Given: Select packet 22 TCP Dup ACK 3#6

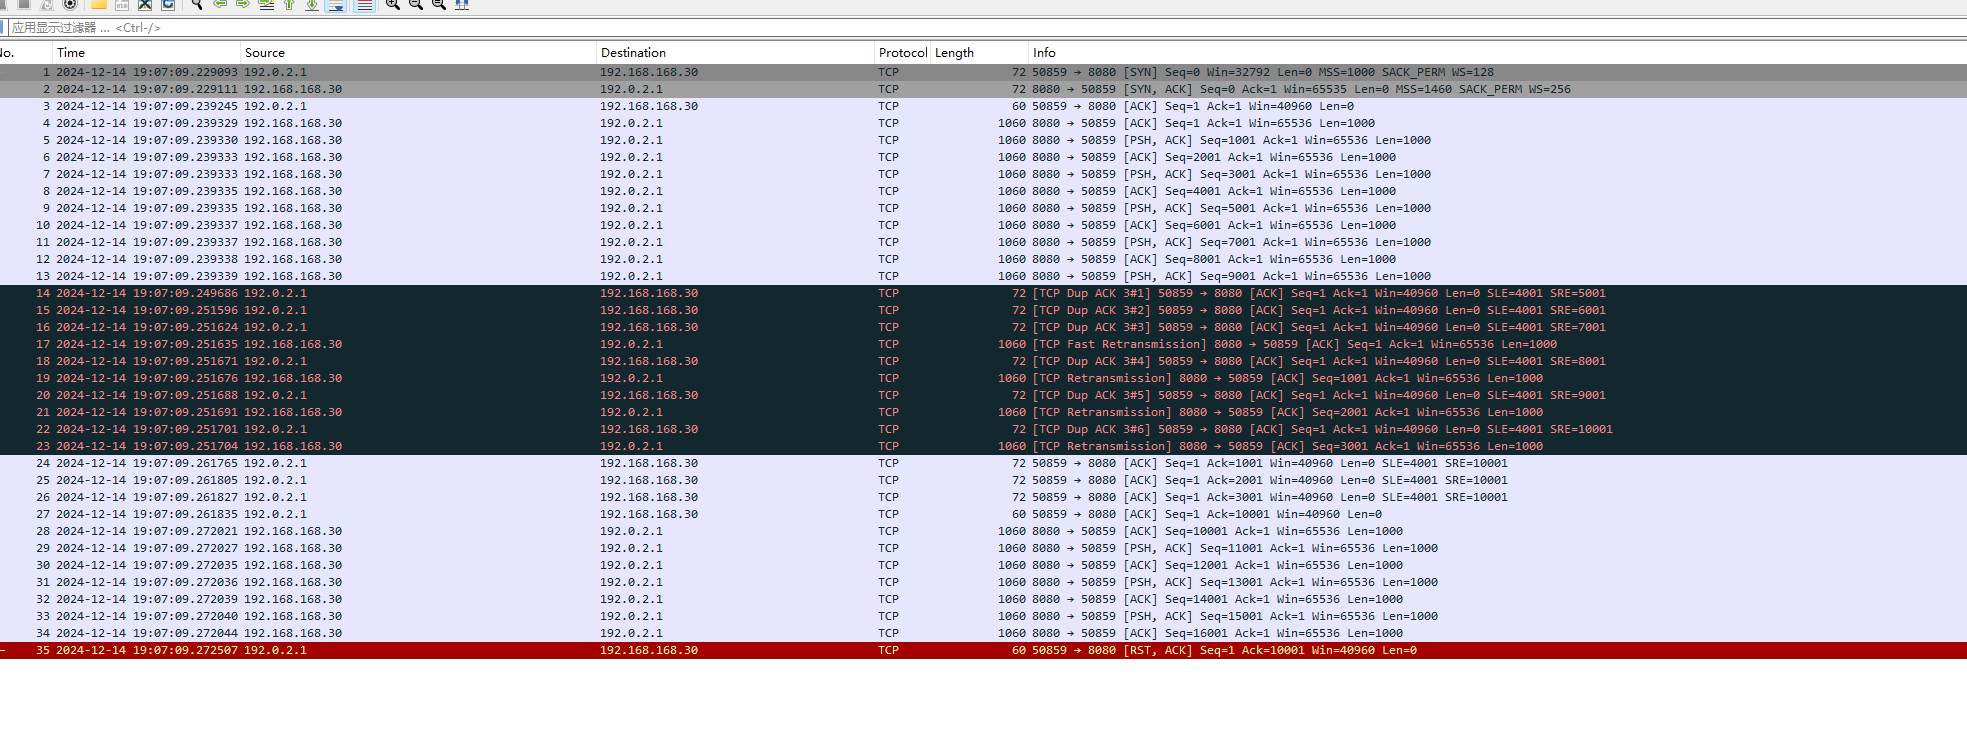Looking at the screenshot, I should click(x=983, y=429).
